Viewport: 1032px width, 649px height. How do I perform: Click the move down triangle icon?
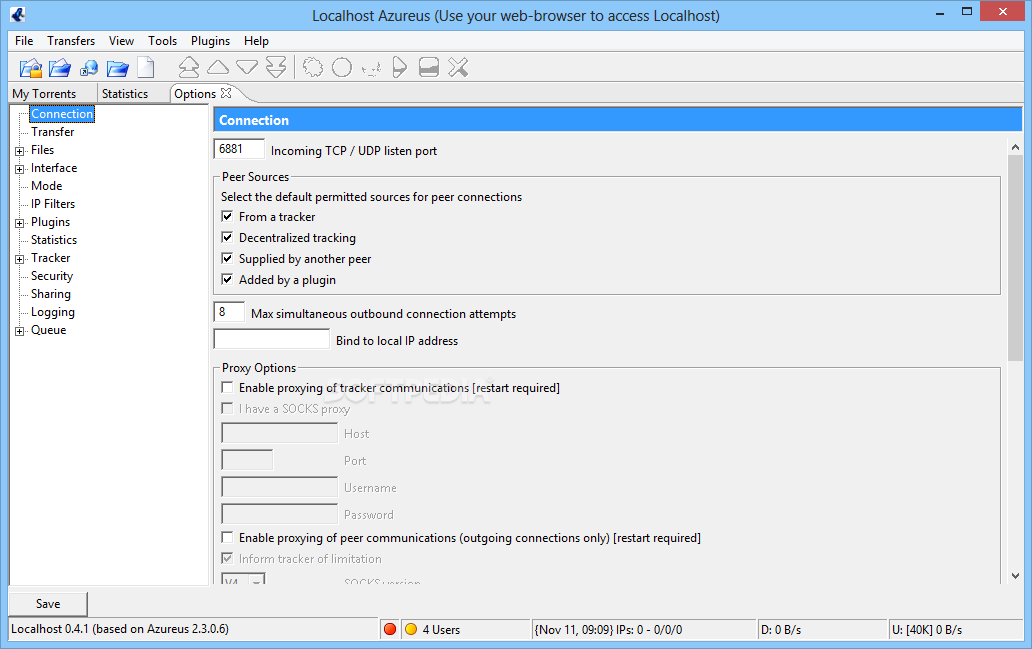(x=247, y=67)
